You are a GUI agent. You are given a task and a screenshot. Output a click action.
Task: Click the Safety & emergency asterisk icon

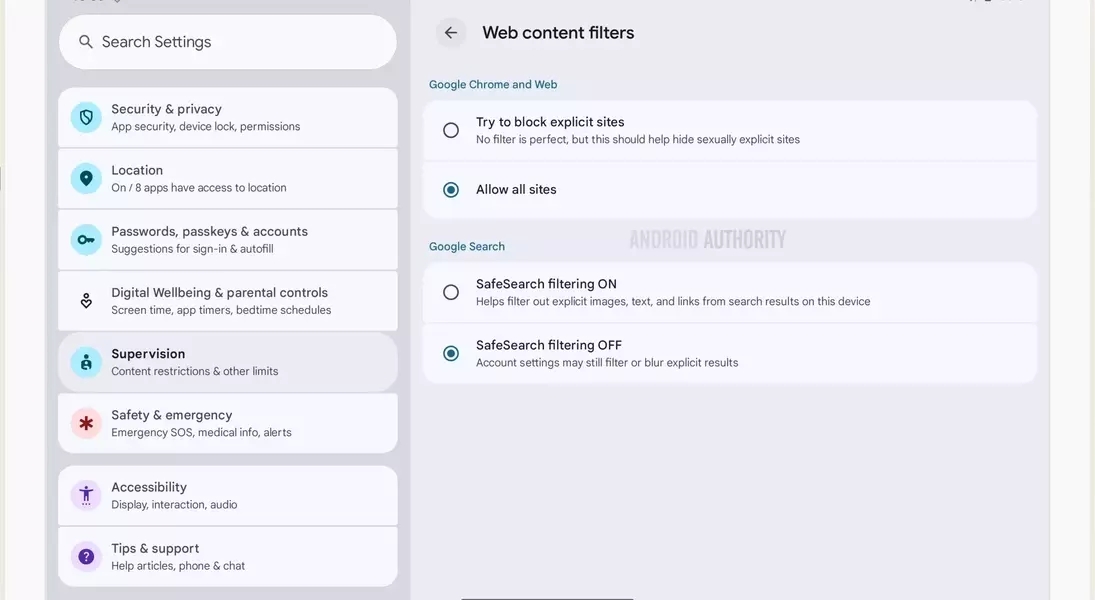(x=86, y=423)
